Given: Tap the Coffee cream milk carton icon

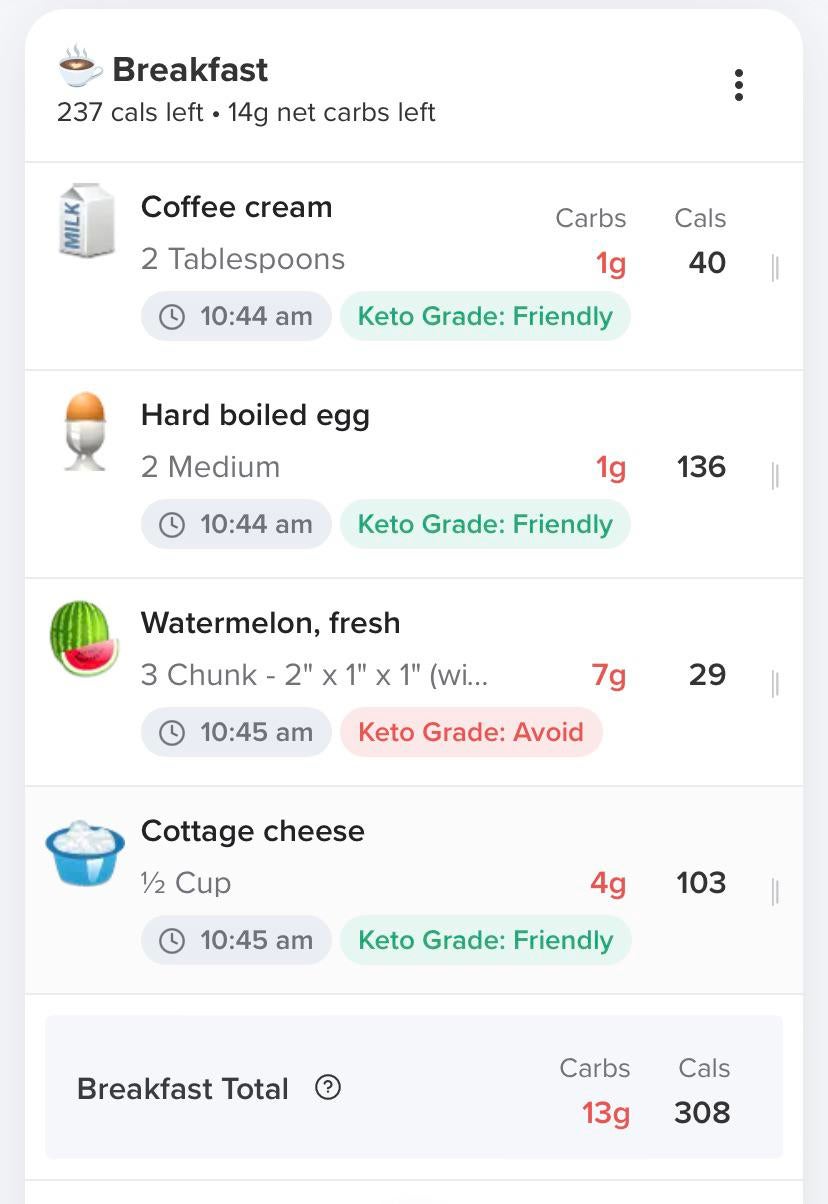Looking at the screenshot, I should [85, 222].
